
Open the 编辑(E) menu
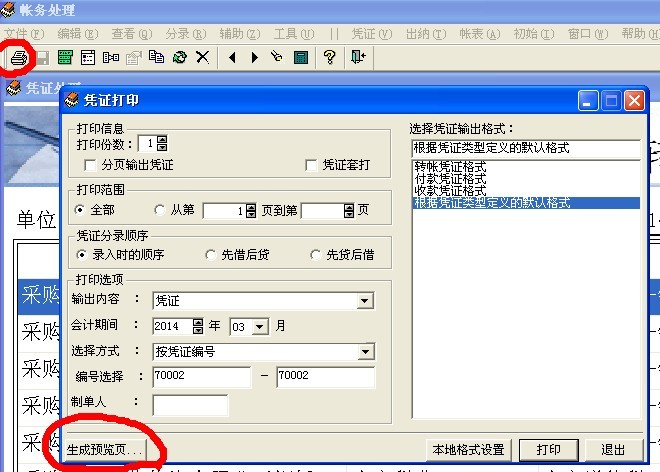coord(78,34)
